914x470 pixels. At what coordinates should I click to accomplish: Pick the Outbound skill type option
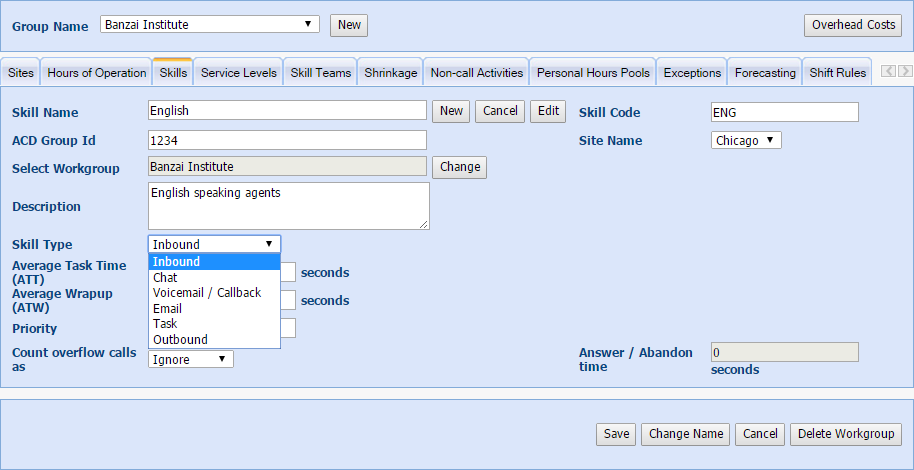pos(180,339)
